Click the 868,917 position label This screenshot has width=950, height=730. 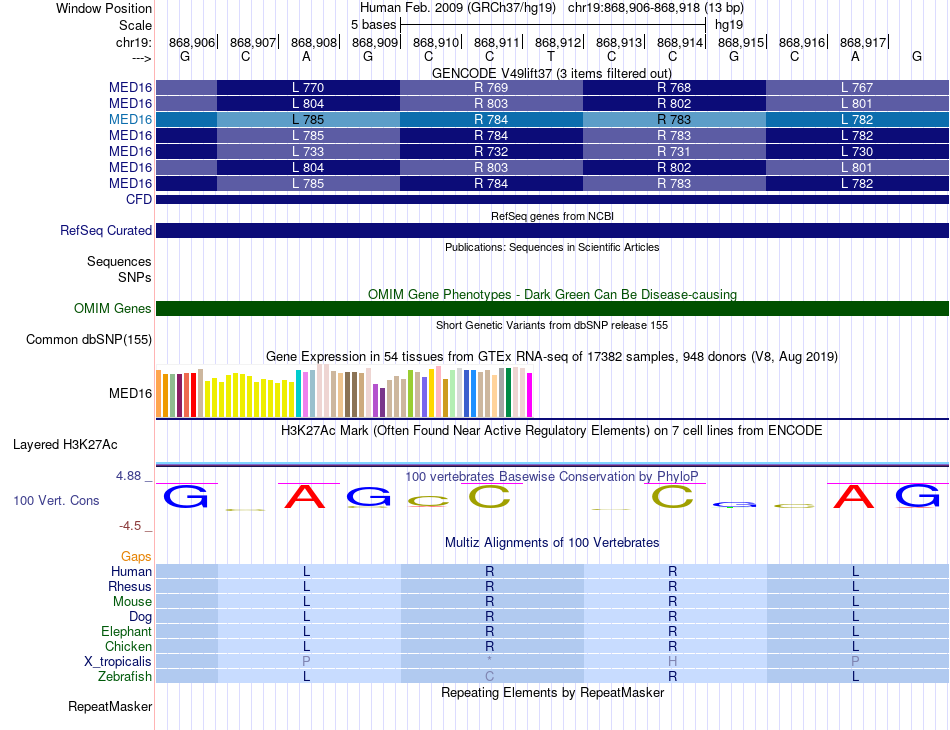(863, 42)
